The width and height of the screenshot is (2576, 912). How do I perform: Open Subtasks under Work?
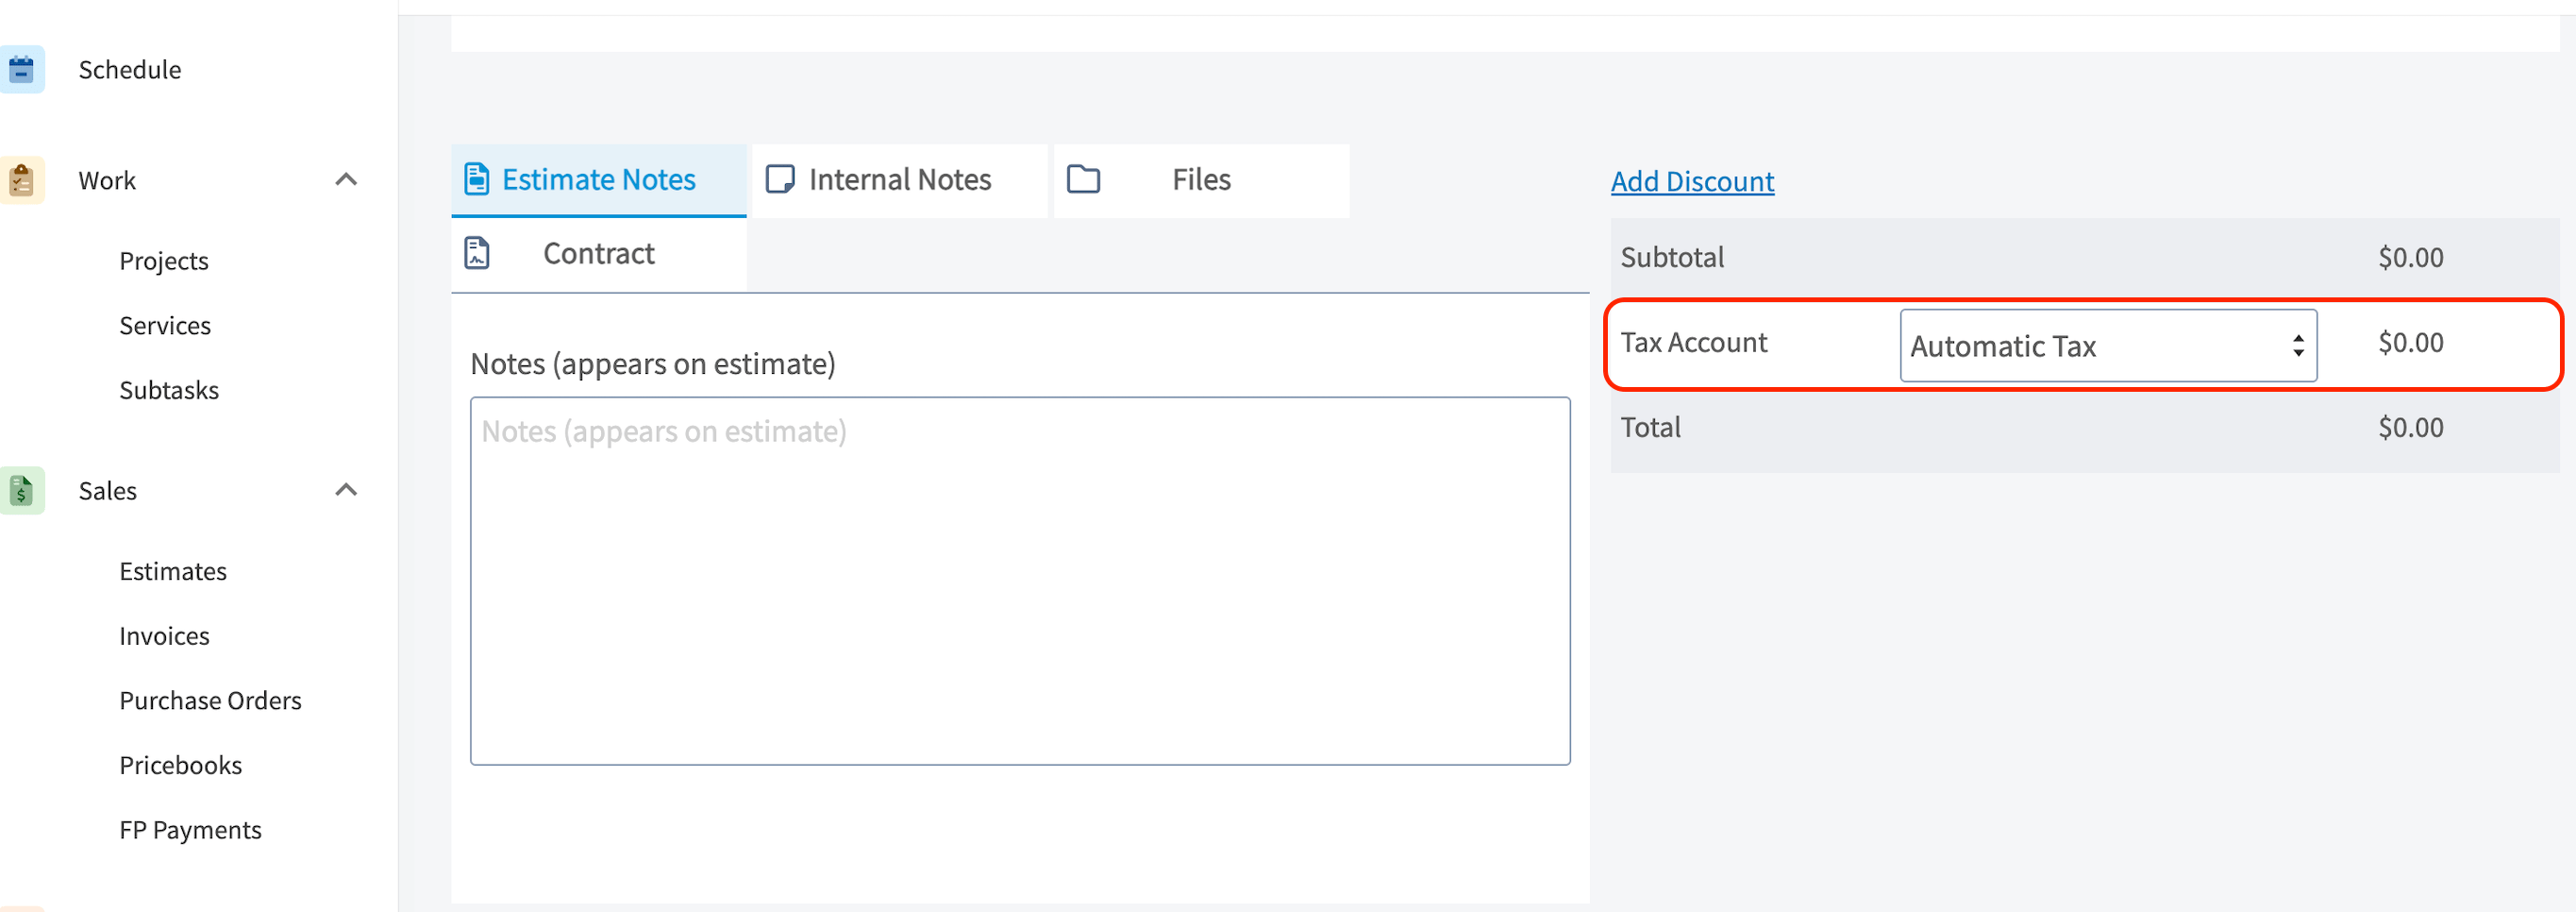169,390
